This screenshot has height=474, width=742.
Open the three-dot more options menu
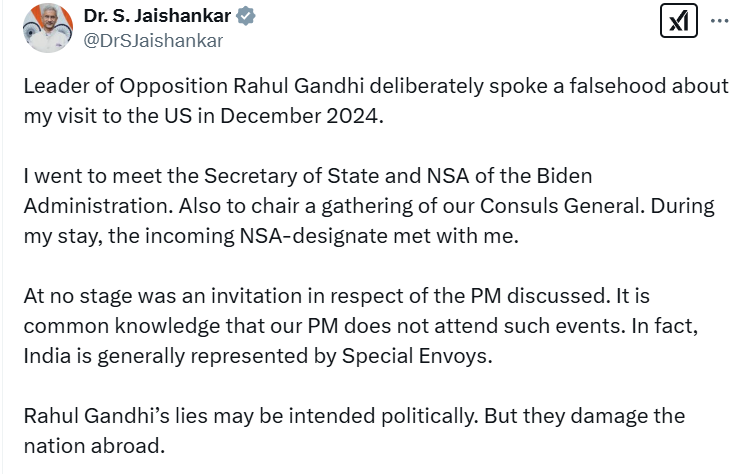pyautogui.click(x=721, y=21)
